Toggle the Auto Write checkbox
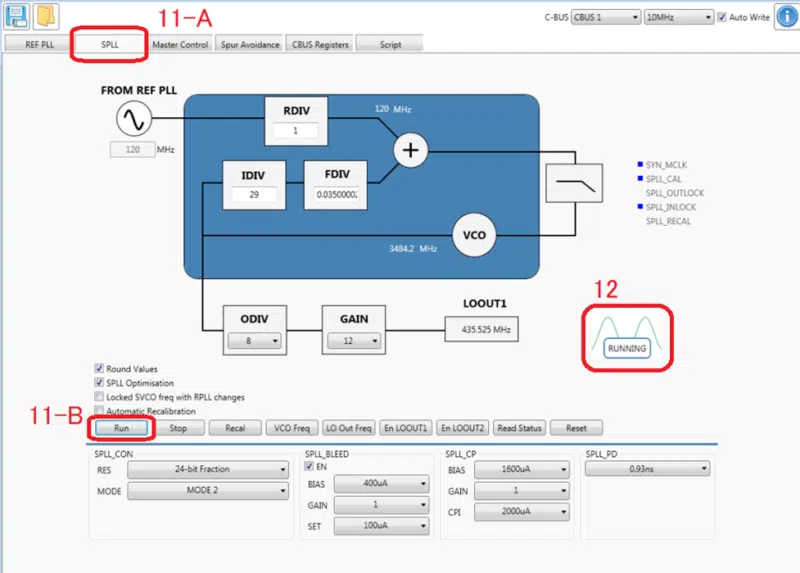Image resolution: width=800 pixels, height=573 pixels. (723, 17)
